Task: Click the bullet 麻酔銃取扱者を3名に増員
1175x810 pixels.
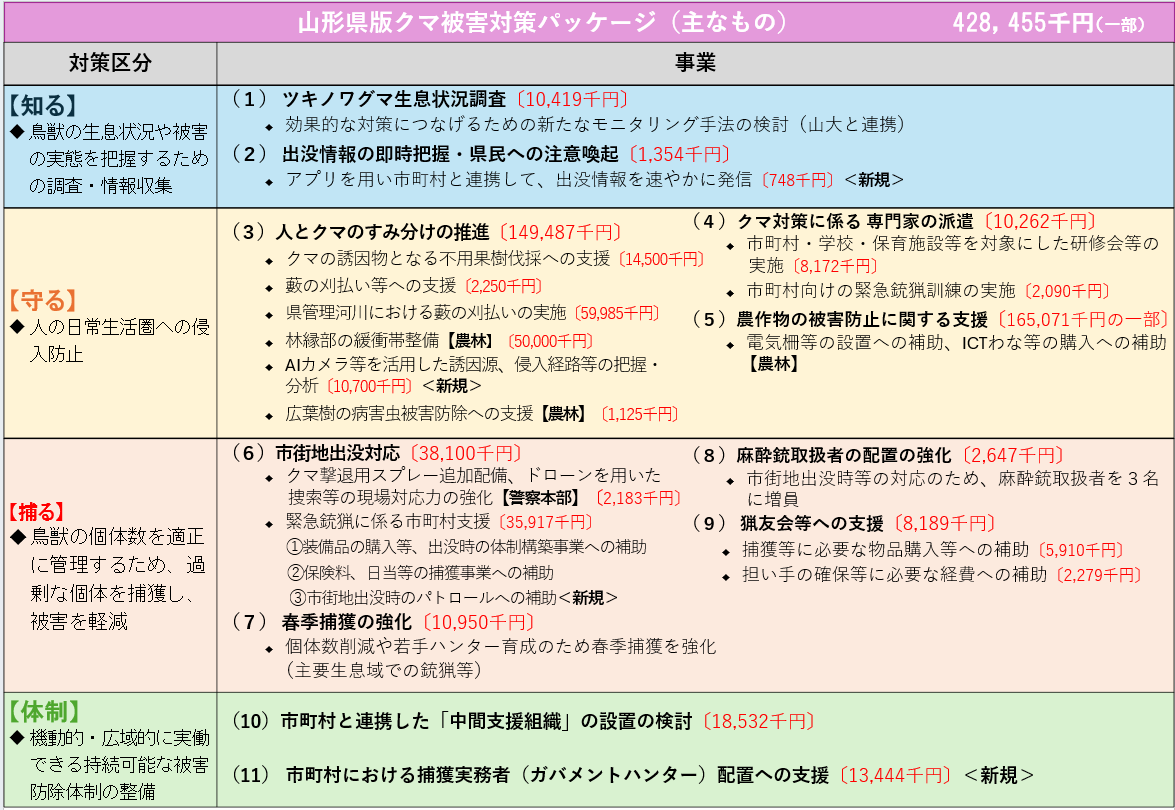Action: (x=953, y=489)
